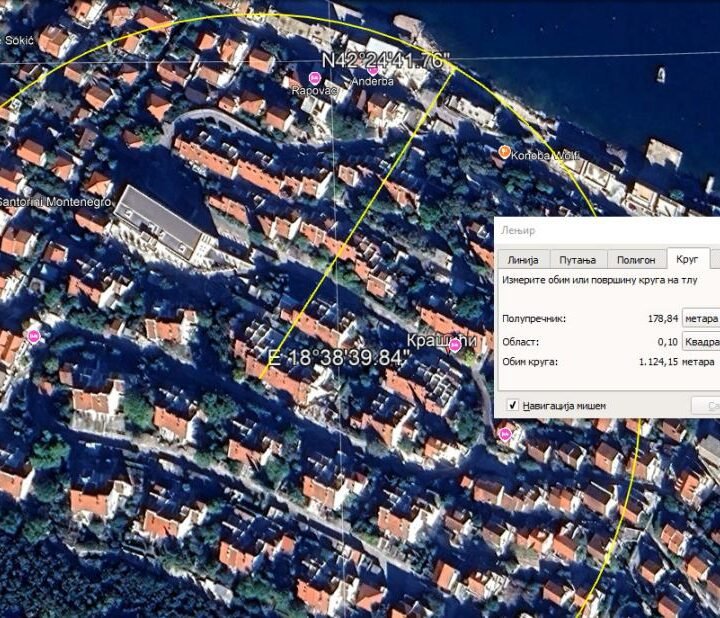Click the pink lodging pin at the left edge
The image size is (720, 618).
[x=33, y=337]
